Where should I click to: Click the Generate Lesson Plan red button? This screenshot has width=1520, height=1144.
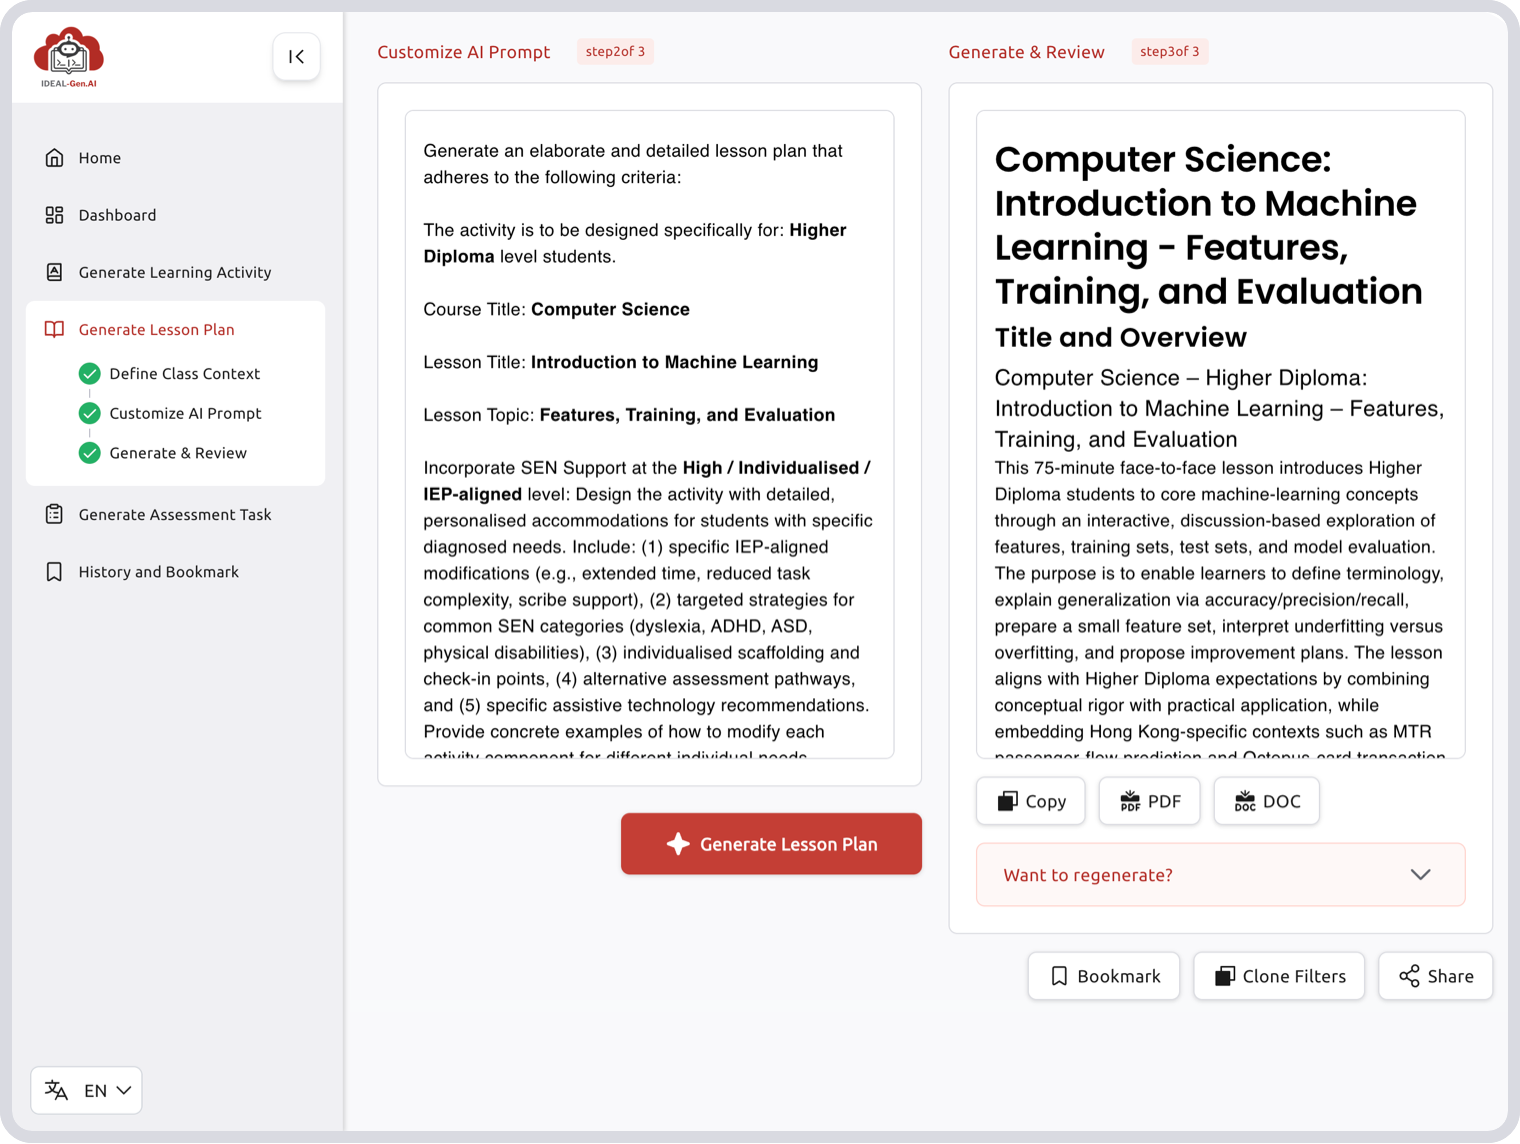tap(771, 844)
